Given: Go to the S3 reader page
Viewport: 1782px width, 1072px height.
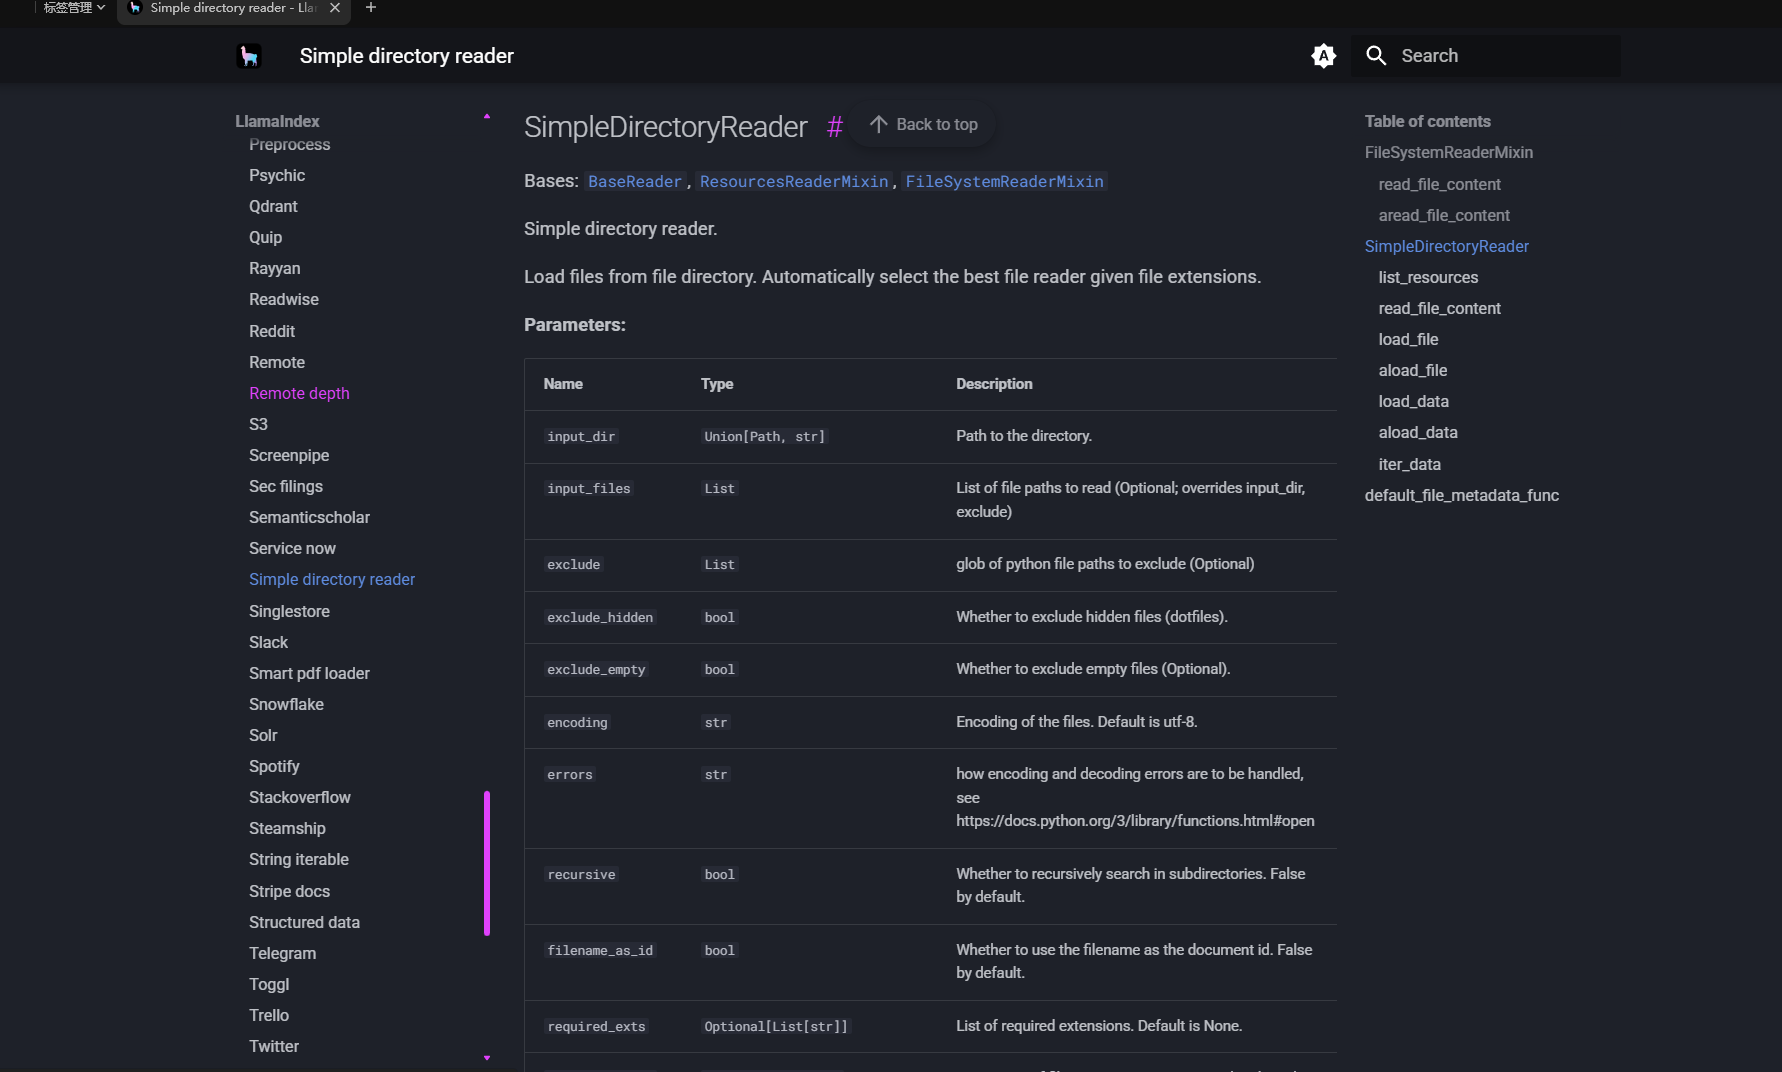Looking at the screenshot, I should point(258,424).
